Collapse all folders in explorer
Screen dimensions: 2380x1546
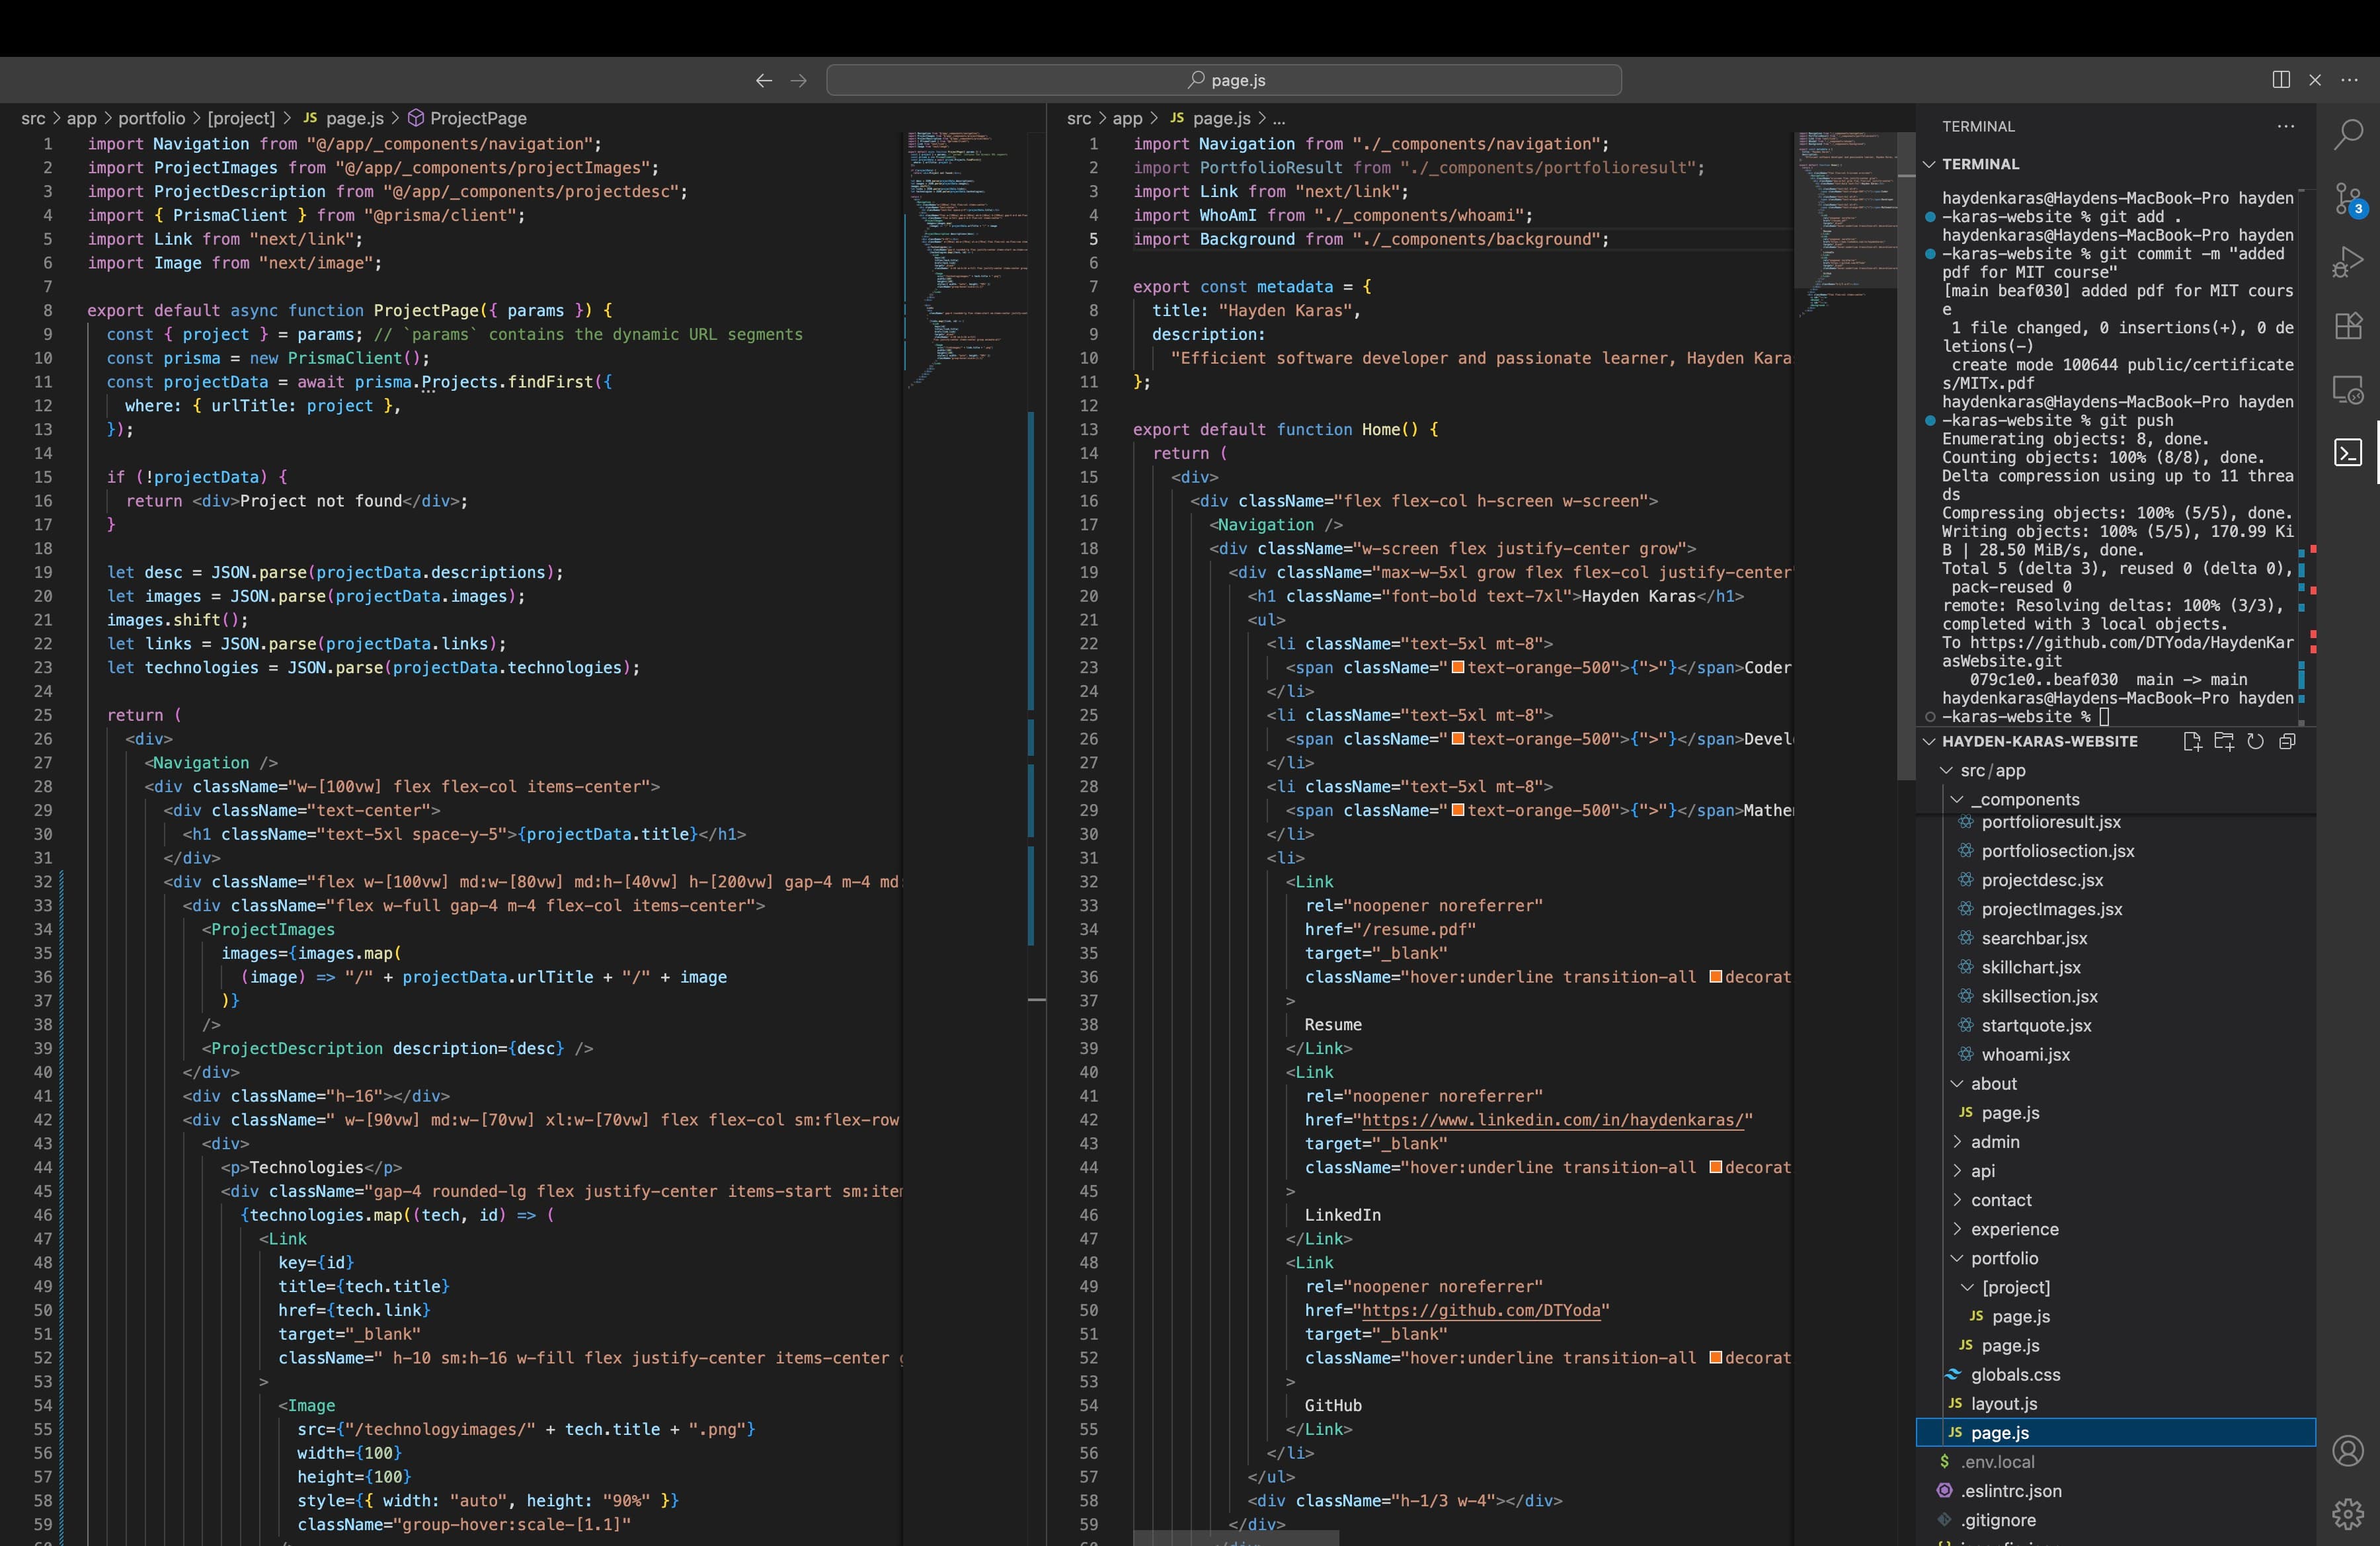tap(2287, 741)
